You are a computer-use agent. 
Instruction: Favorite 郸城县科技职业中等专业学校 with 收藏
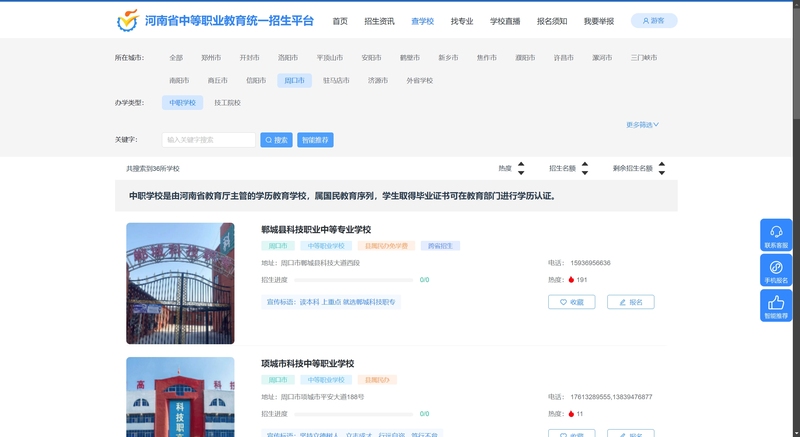point(571,302)
